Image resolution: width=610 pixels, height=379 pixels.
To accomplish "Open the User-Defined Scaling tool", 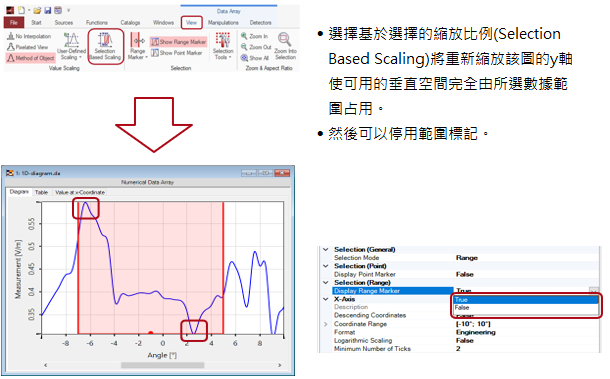I will [71, 40].
